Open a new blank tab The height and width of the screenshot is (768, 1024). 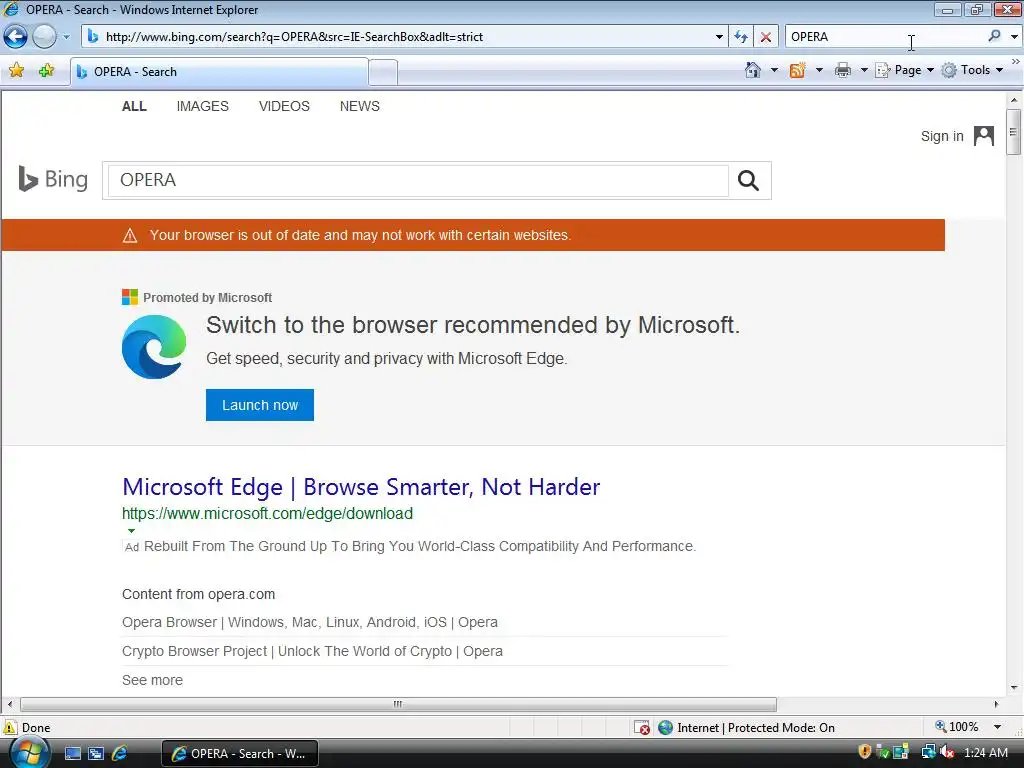tap(383, 72)
